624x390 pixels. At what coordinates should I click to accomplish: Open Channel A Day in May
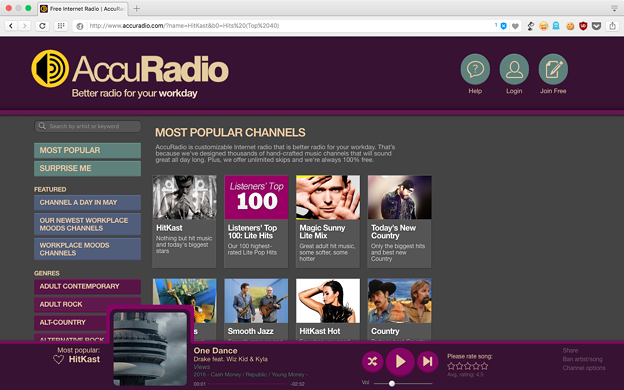tap(88, 203)
